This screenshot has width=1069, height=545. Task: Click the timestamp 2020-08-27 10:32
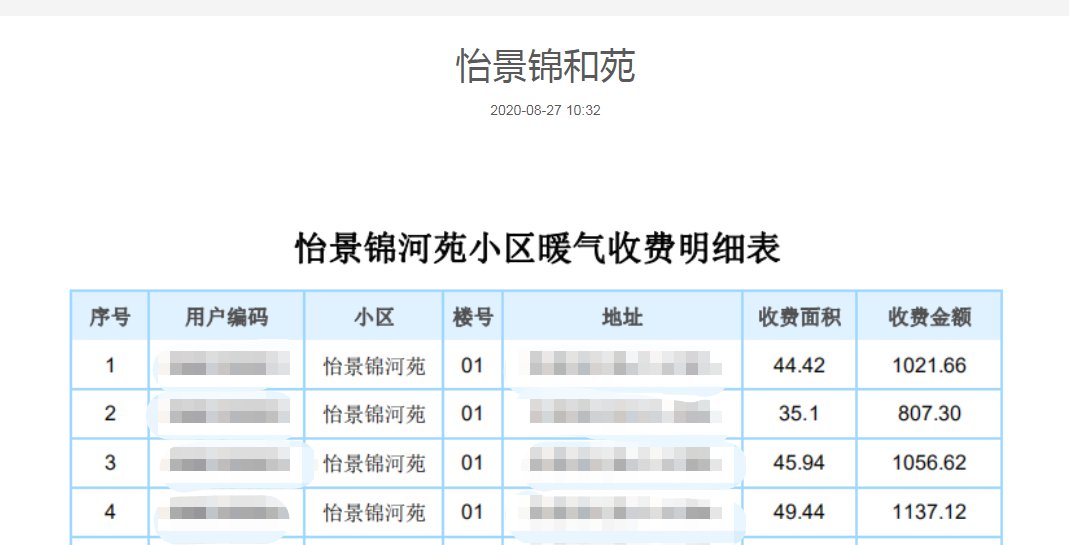[x=545, y=111]
